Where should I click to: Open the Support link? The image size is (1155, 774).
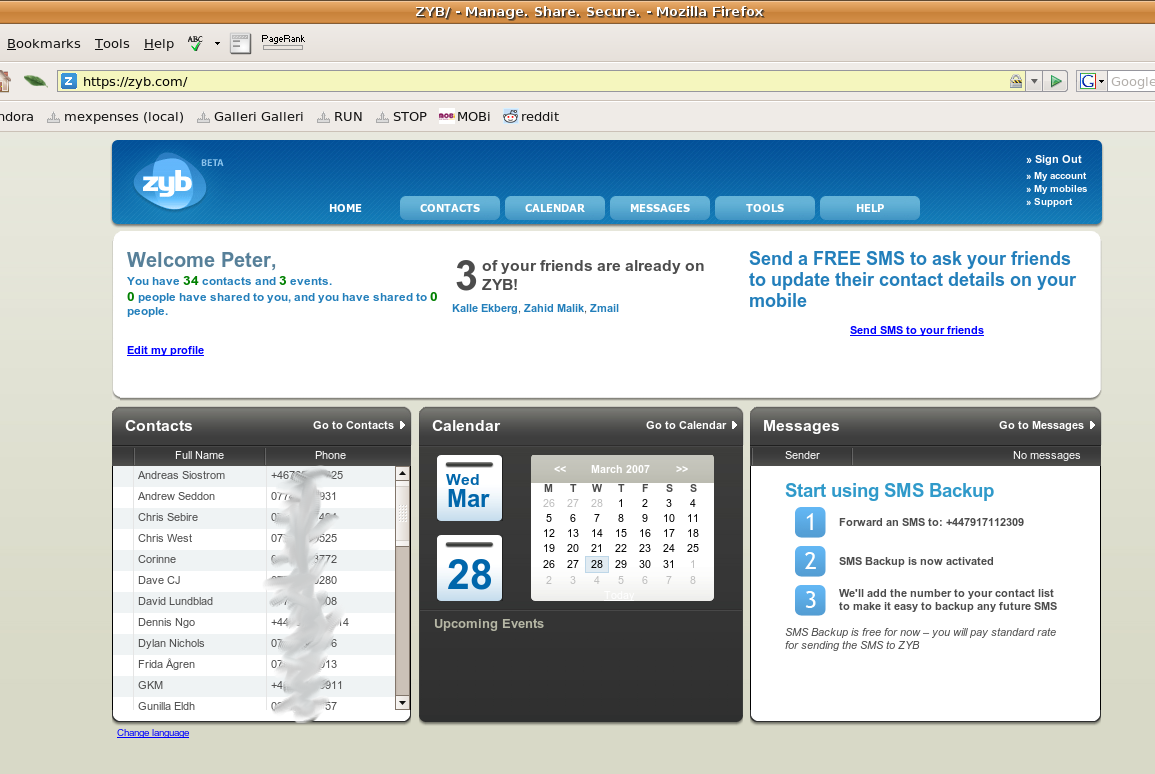pos(1053,202)
